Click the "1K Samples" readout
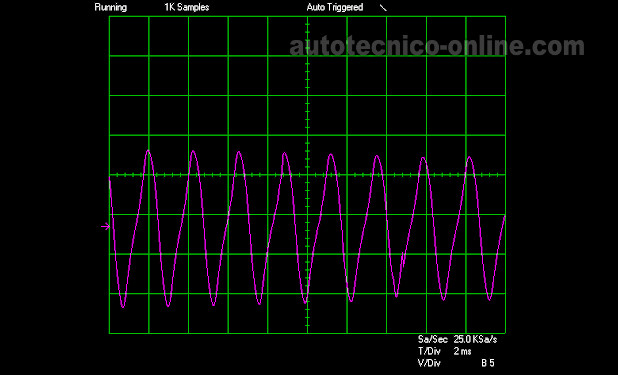Image resolution: width=618 pixels, height=375 pixels. coord(186,7)
